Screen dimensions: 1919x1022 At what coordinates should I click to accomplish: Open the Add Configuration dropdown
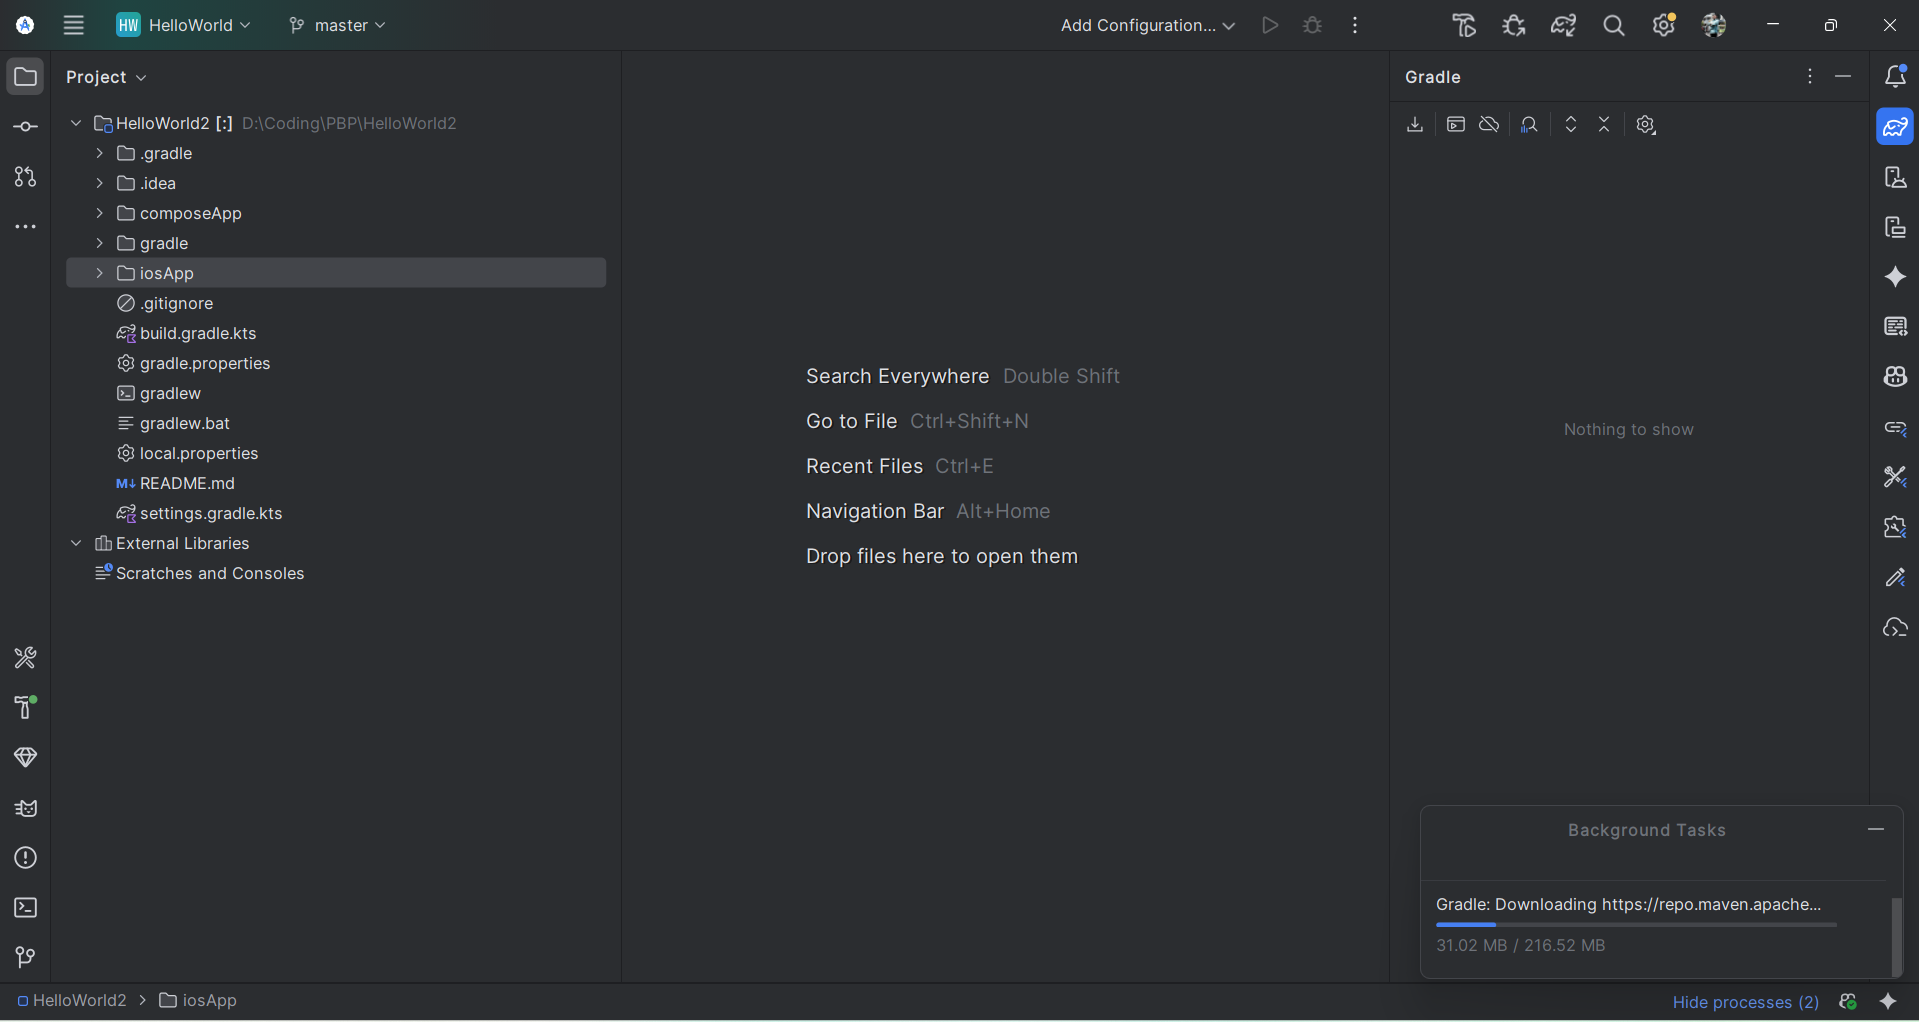click(1147, 26)
